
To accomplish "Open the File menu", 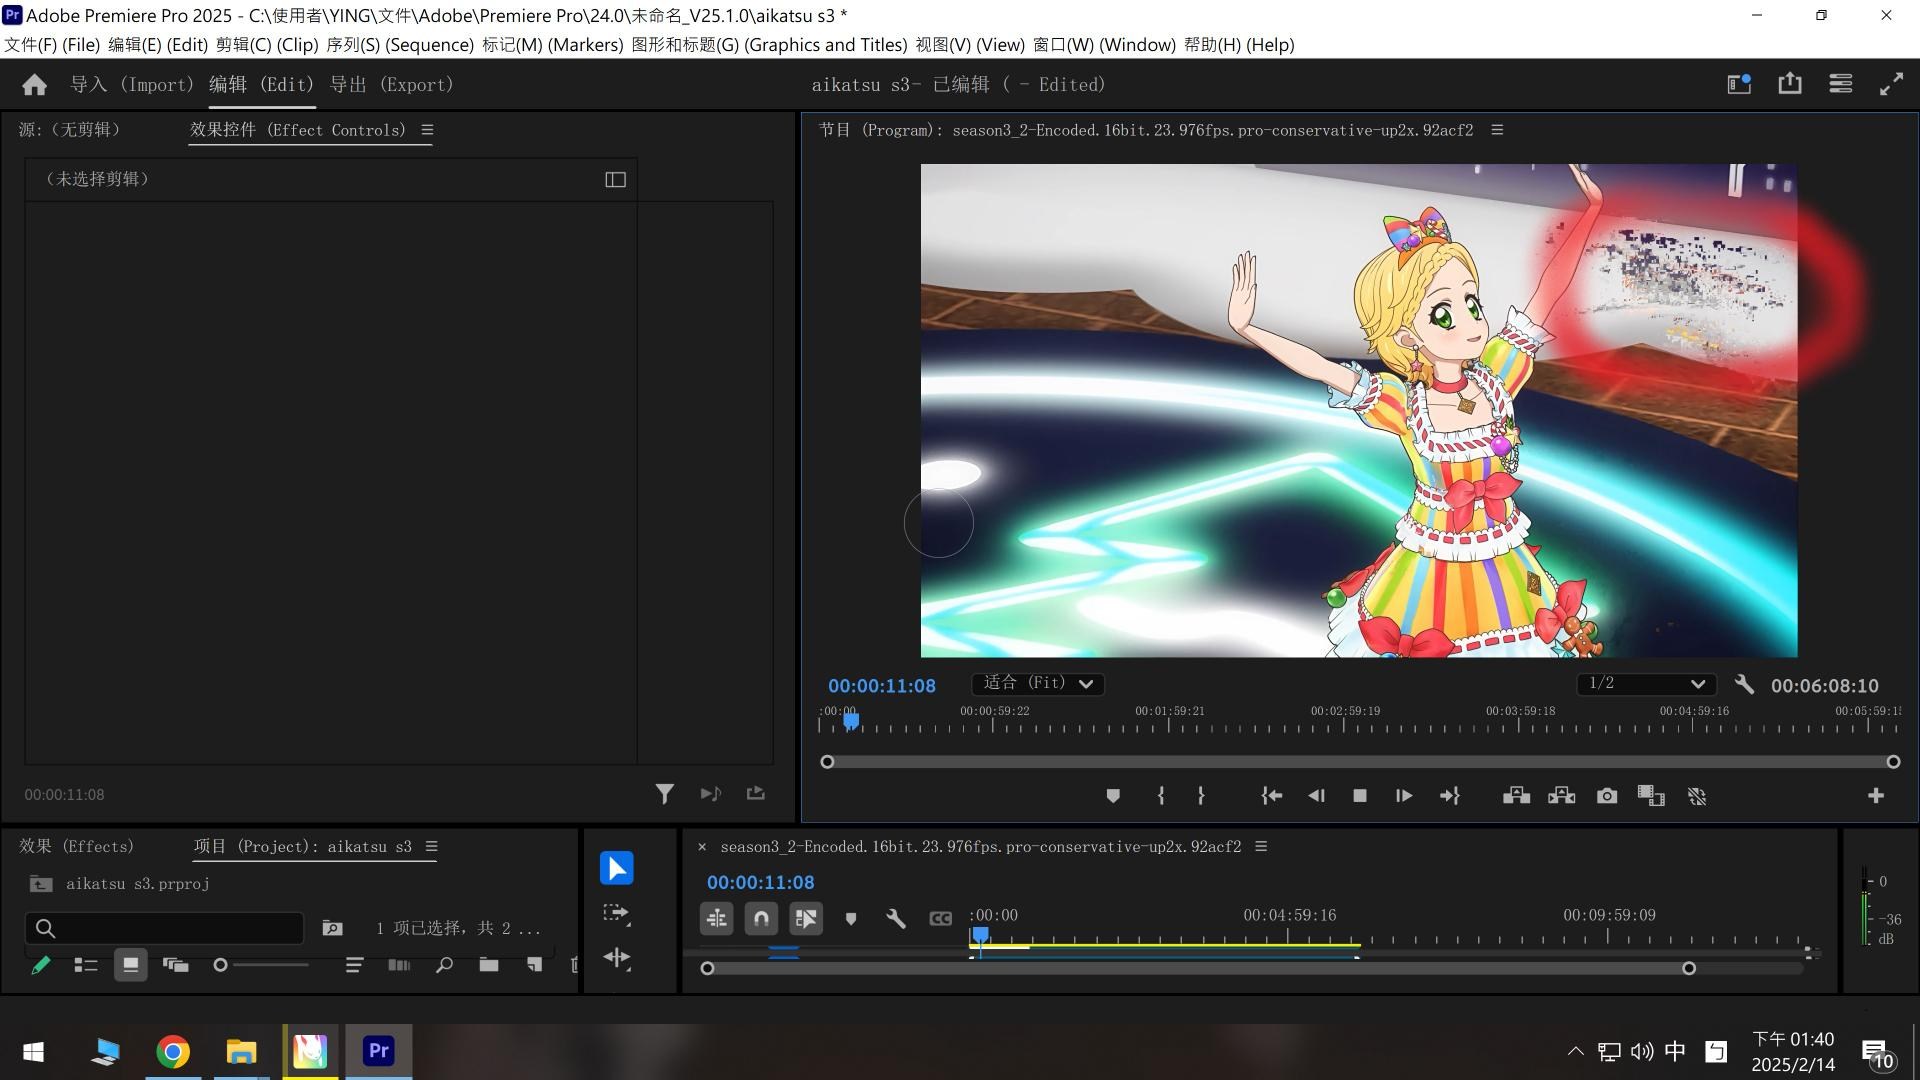I will point(52,45).
